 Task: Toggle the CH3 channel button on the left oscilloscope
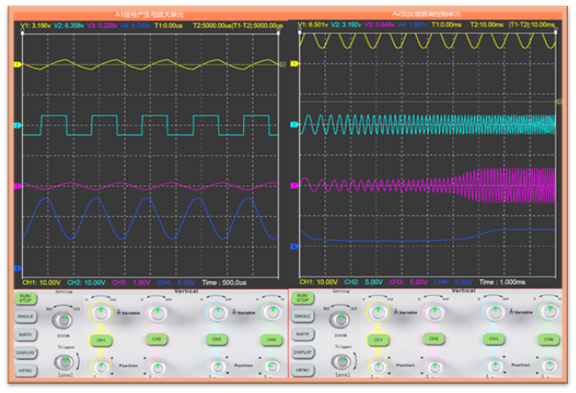click(216, 339)
